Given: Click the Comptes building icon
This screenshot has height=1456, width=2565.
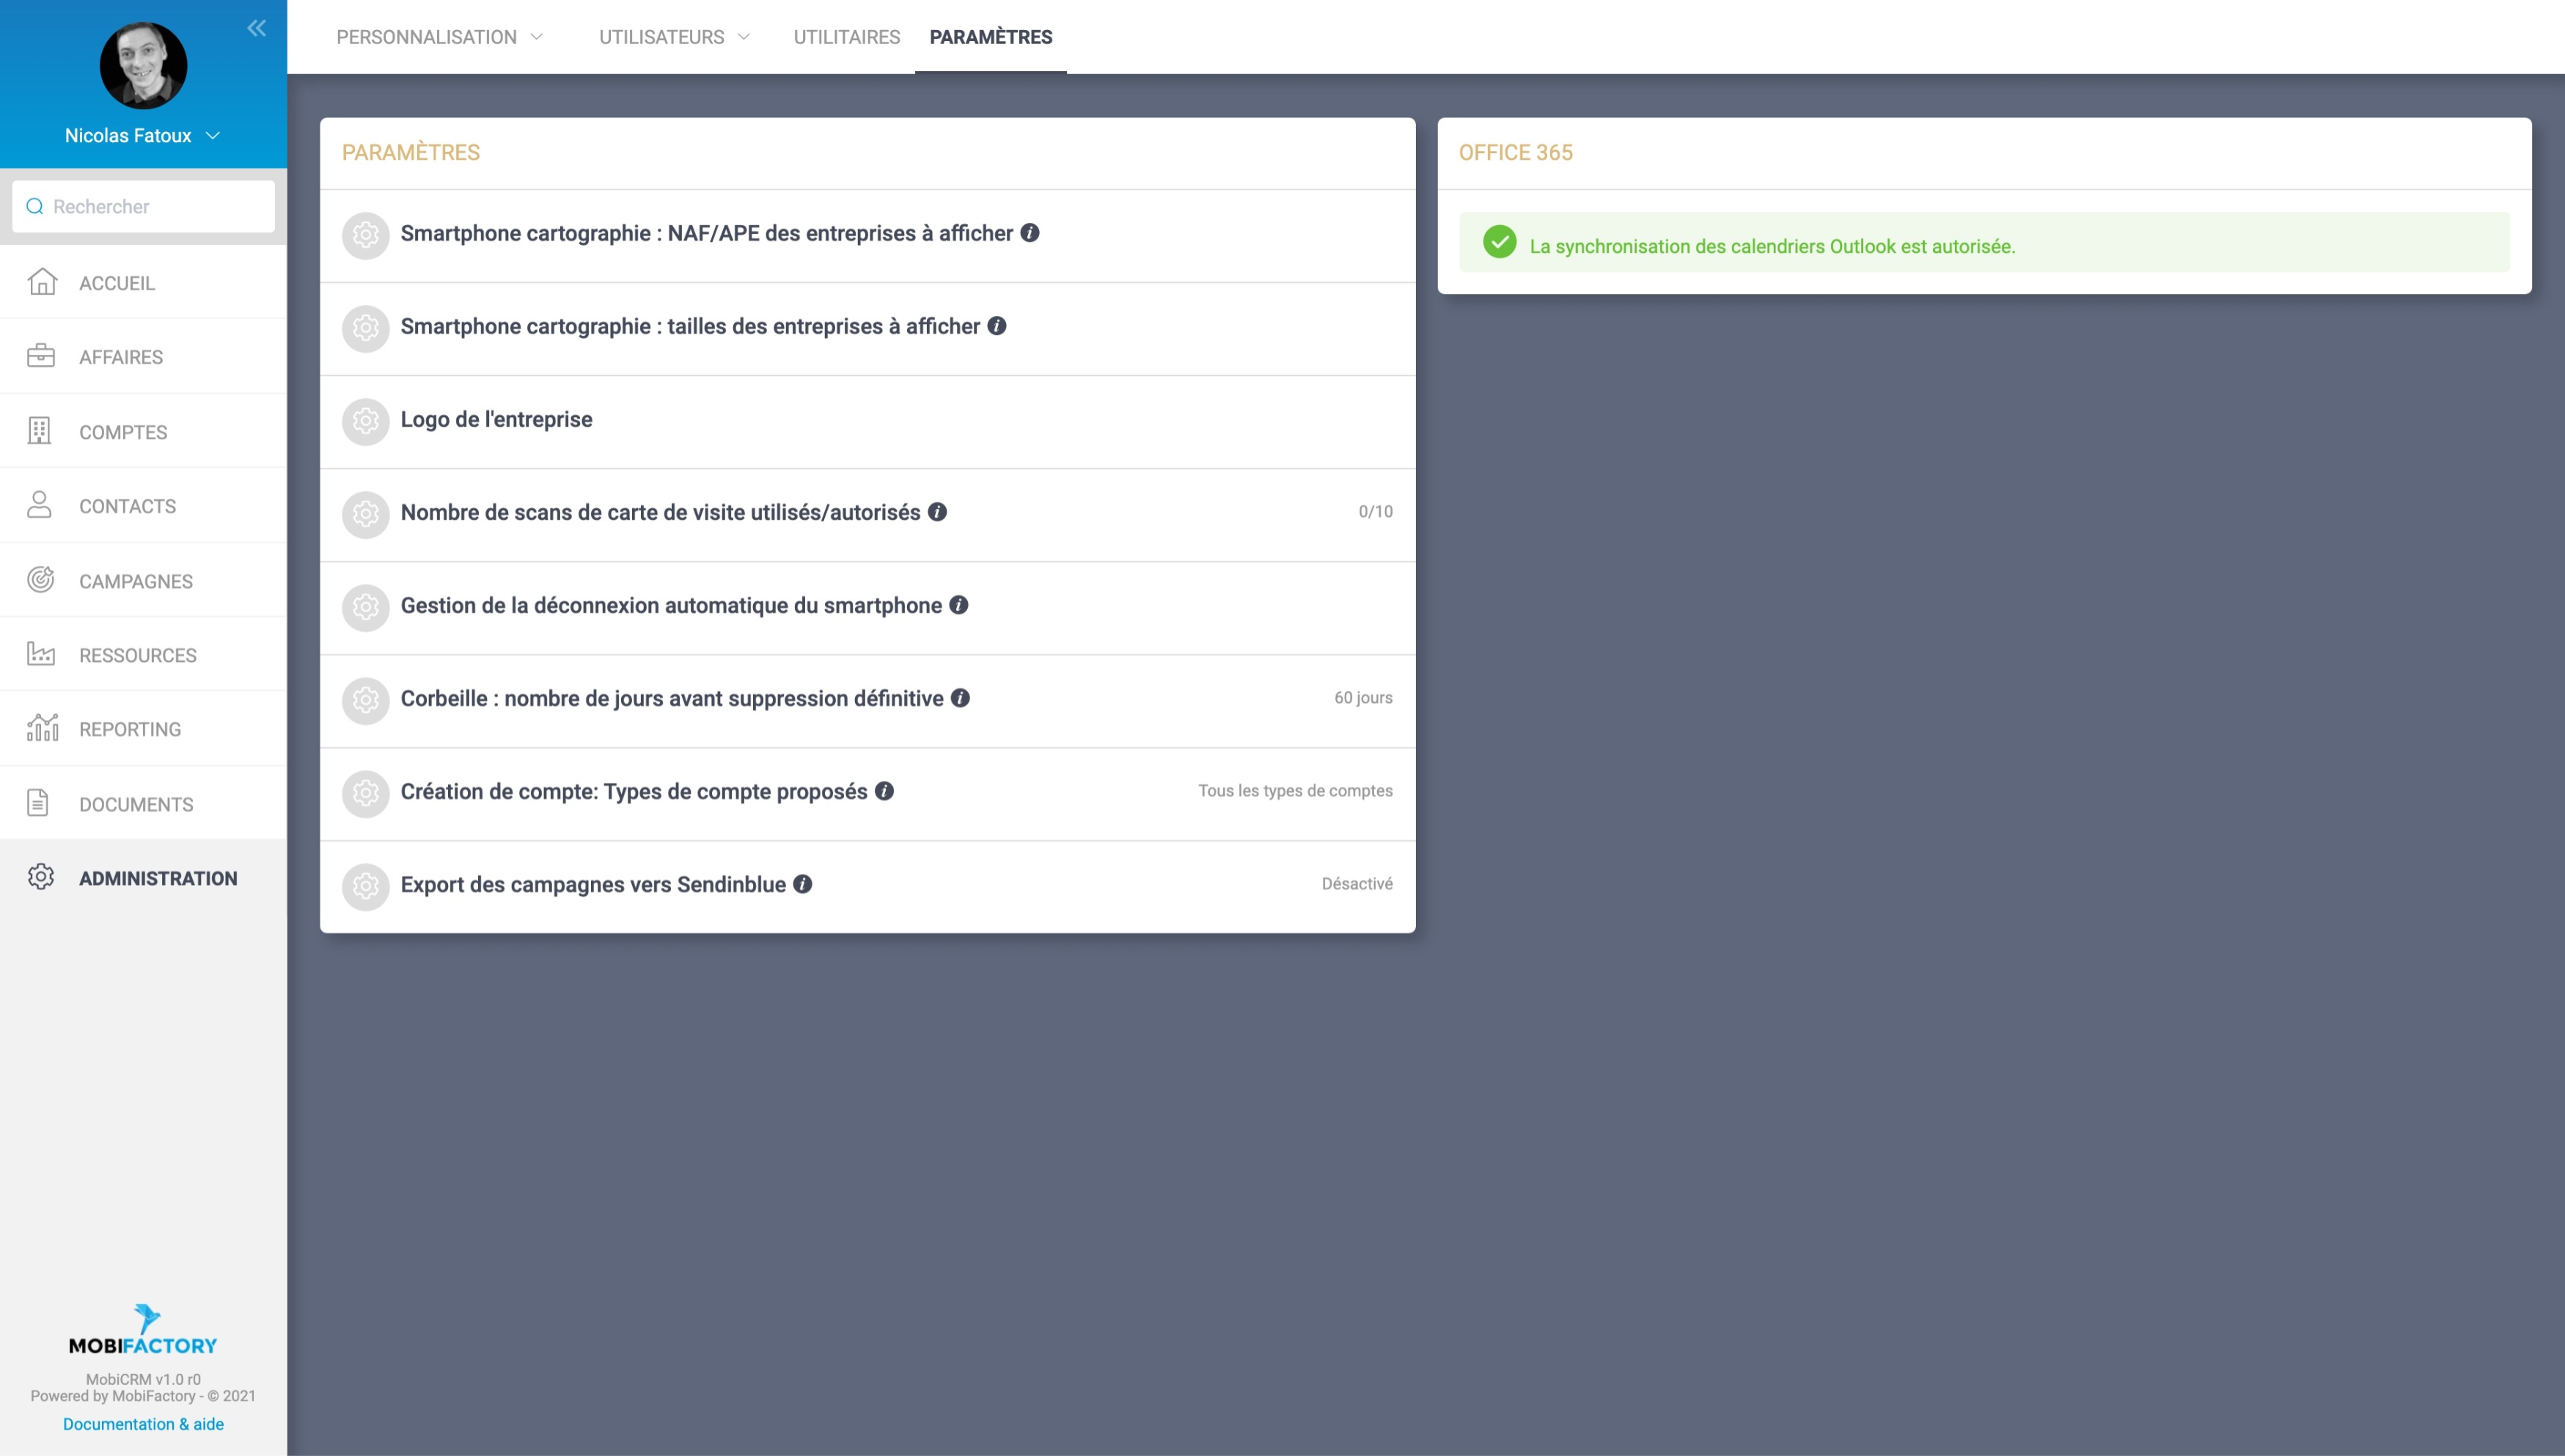Looking at the screenshot, I should [39, 431].
